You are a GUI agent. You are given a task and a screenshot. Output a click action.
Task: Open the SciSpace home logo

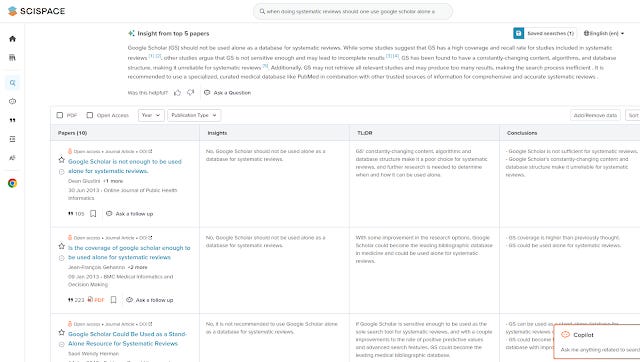[x=36, y=11]
